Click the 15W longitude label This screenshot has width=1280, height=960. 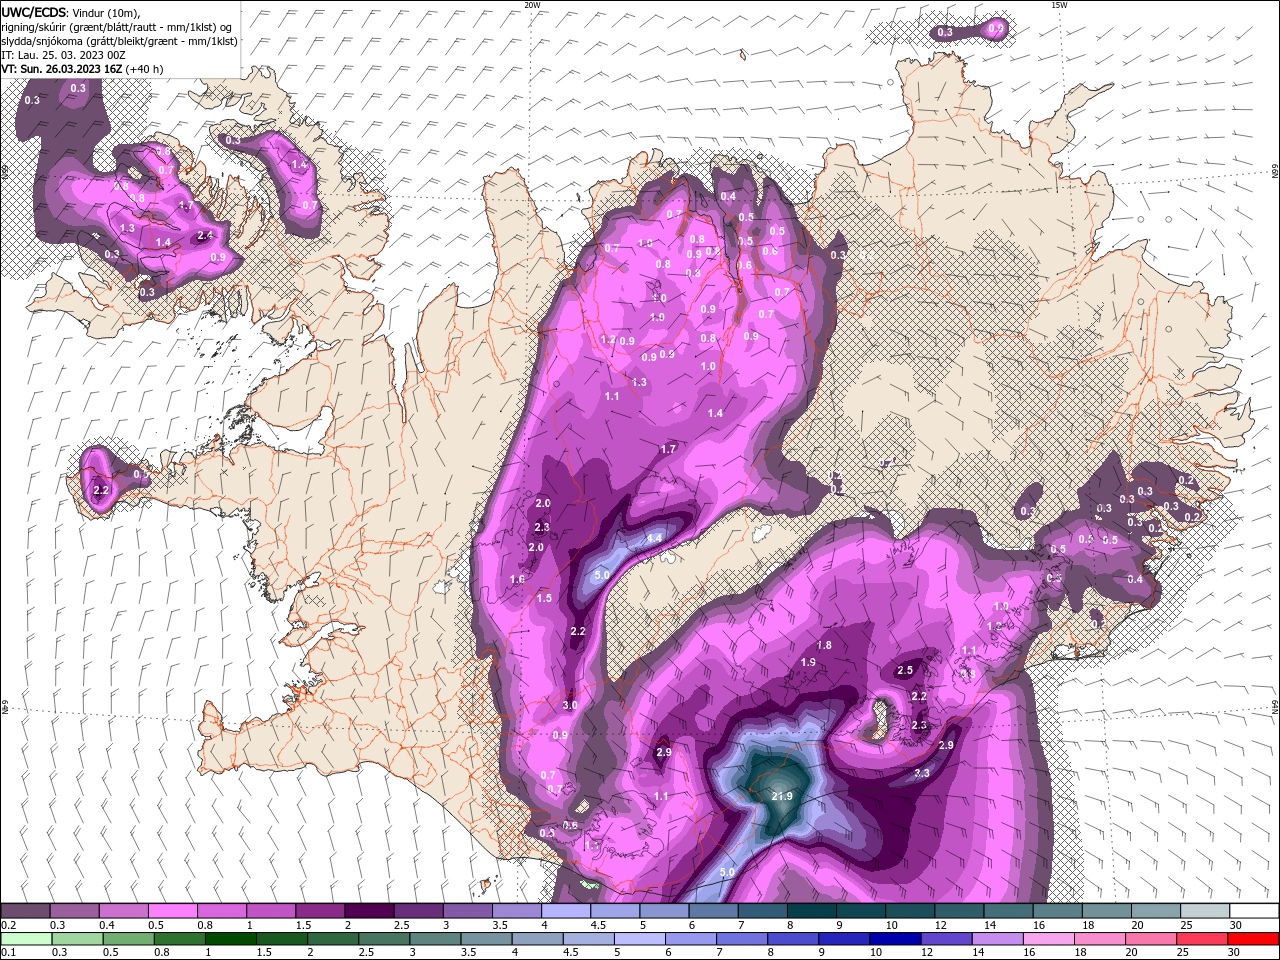point(1059,5)
